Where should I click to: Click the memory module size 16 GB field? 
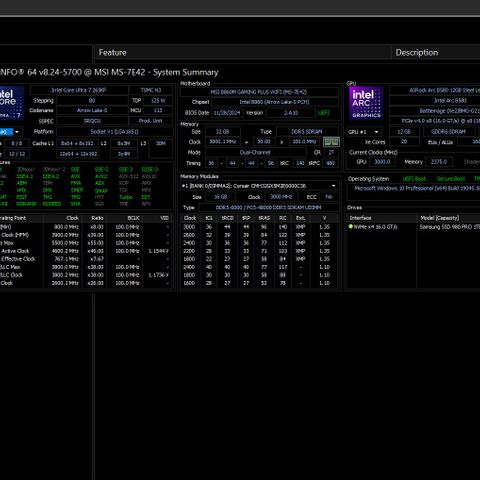point(221,197)
